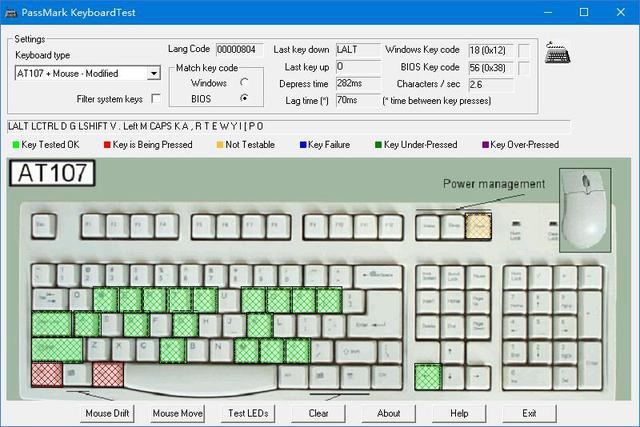
Task: Click the numpad Num Lock key
Action: [516, 277]
